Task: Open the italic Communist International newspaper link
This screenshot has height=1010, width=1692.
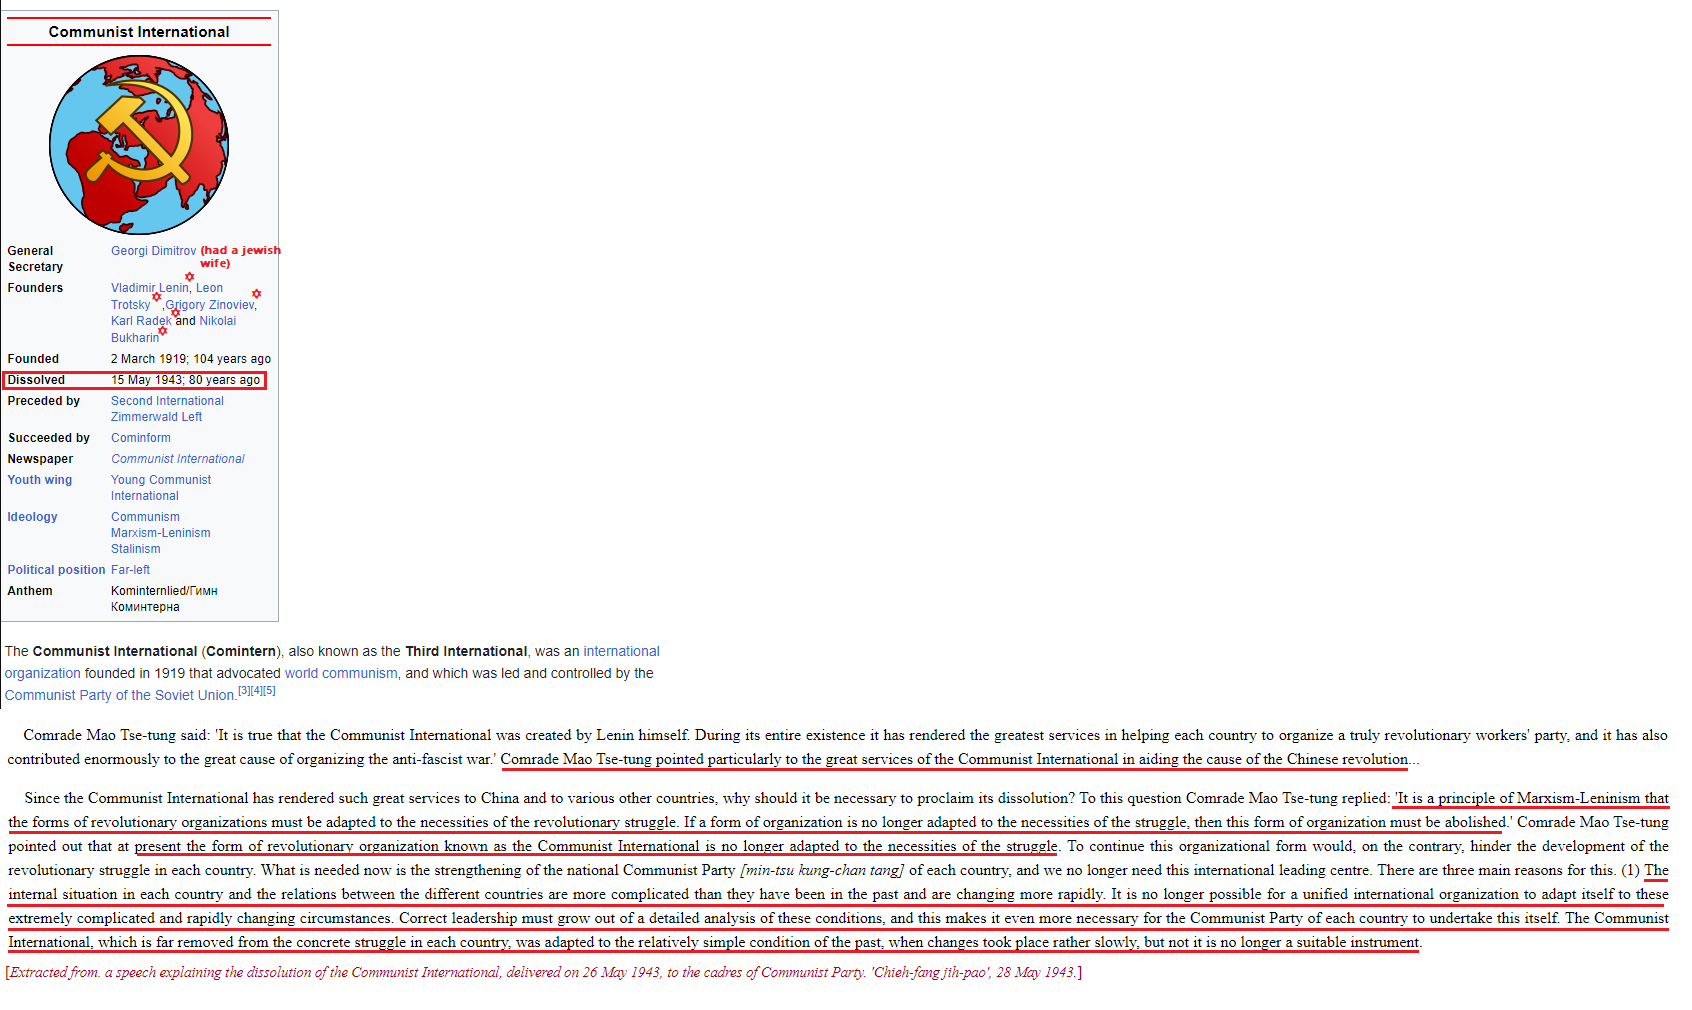Action: click(178, 459)
